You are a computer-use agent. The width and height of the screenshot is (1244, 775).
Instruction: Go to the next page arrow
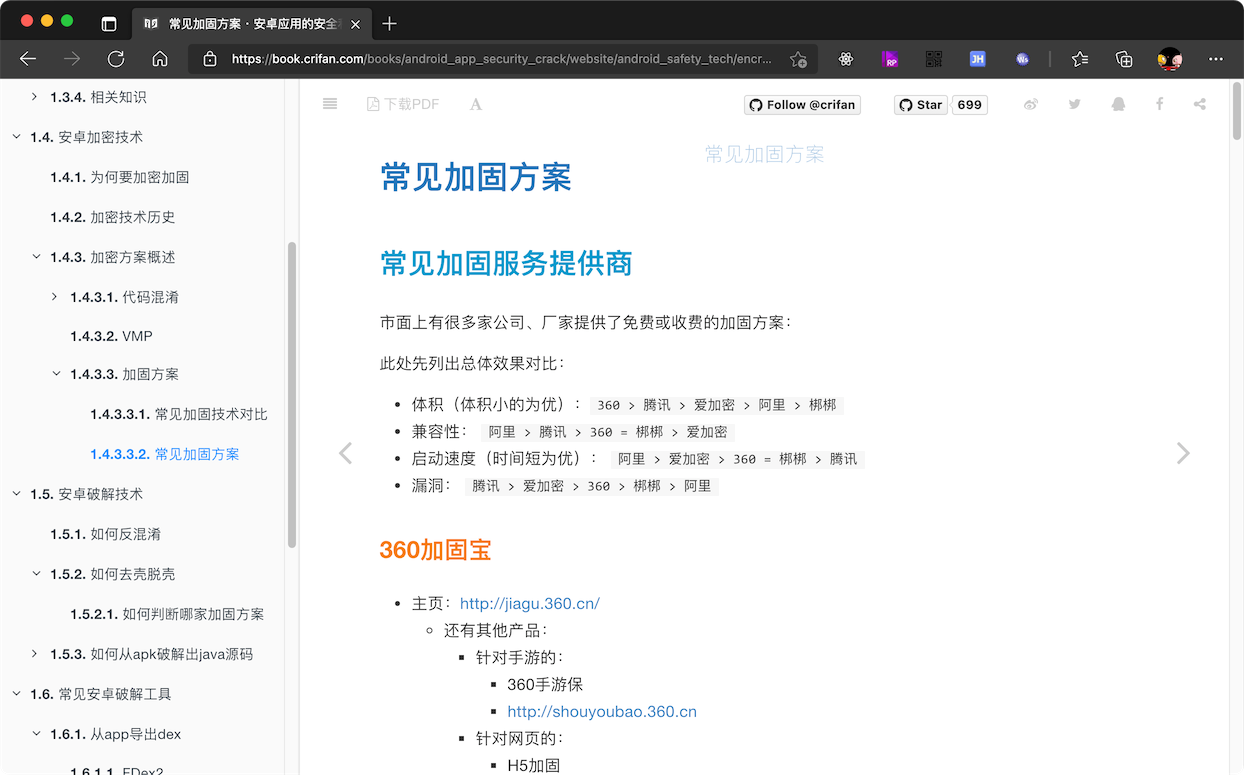point(1183,453)
